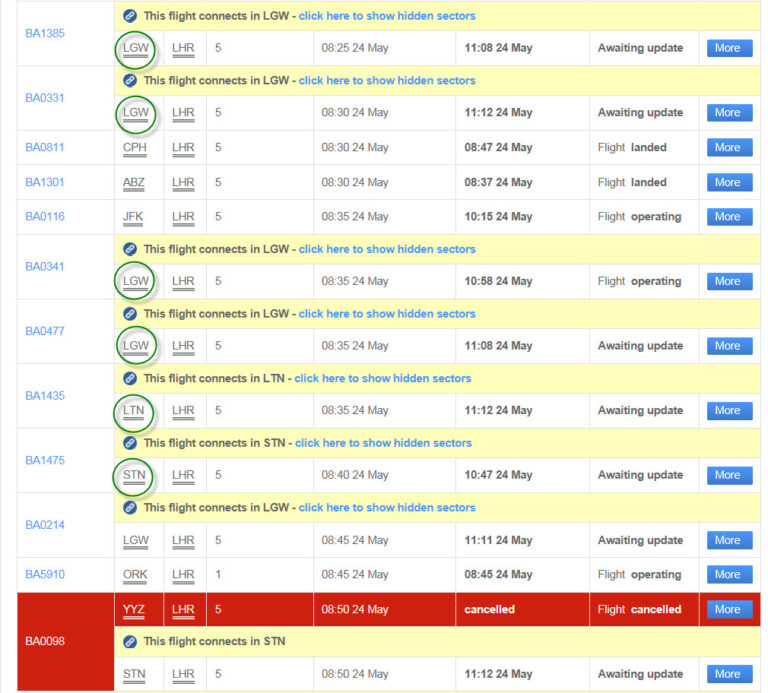The height and width of the screenshot is (693, 768).
Task: Open flight number BA1301
Action: point(45,182)
